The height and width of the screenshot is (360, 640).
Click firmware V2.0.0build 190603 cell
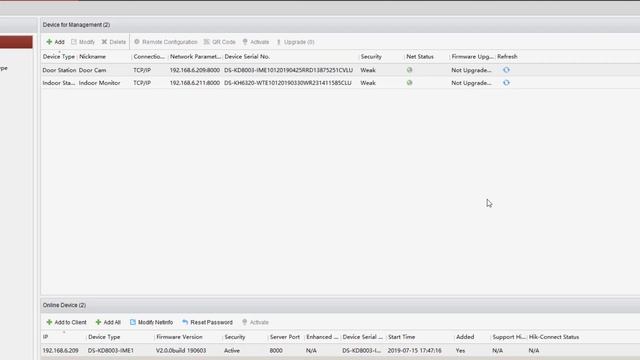[181, 351]
